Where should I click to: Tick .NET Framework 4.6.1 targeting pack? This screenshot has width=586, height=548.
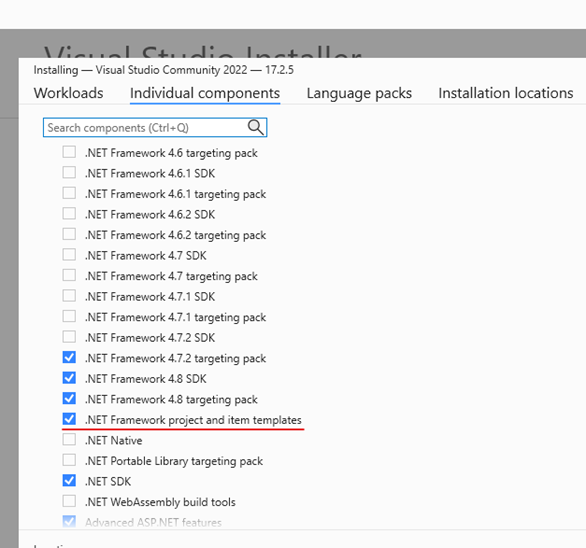tap(69, 193)
